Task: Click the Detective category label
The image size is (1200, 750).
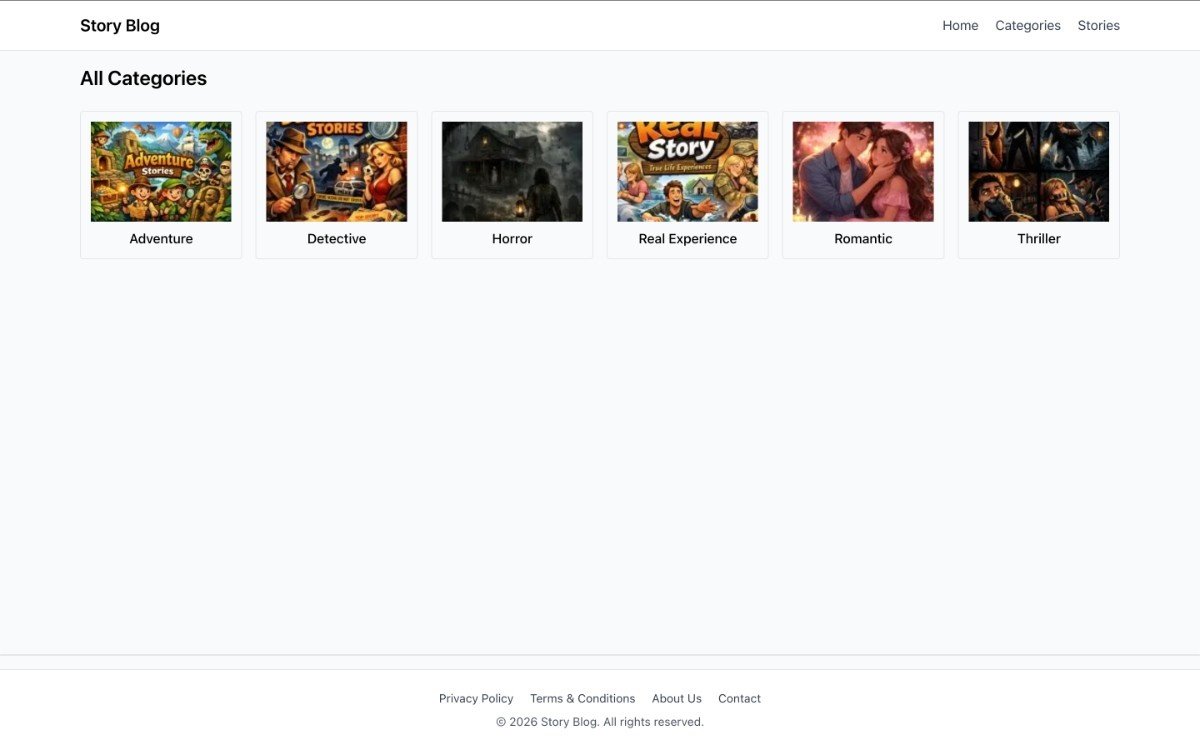Action: point(336,239)
